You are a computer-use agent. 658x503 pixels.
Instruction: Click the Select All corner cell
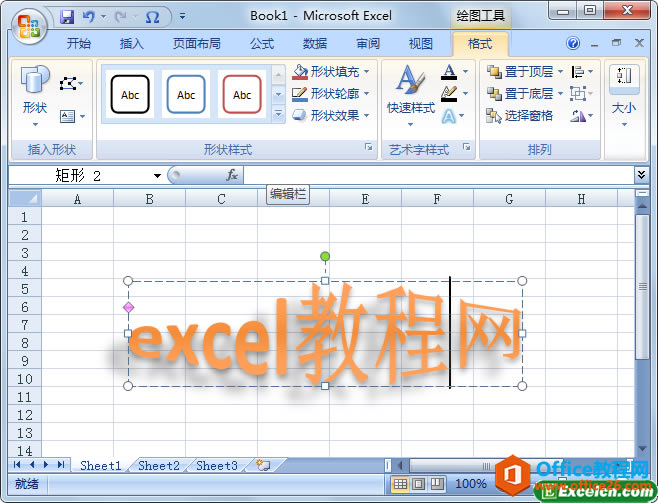25,198
